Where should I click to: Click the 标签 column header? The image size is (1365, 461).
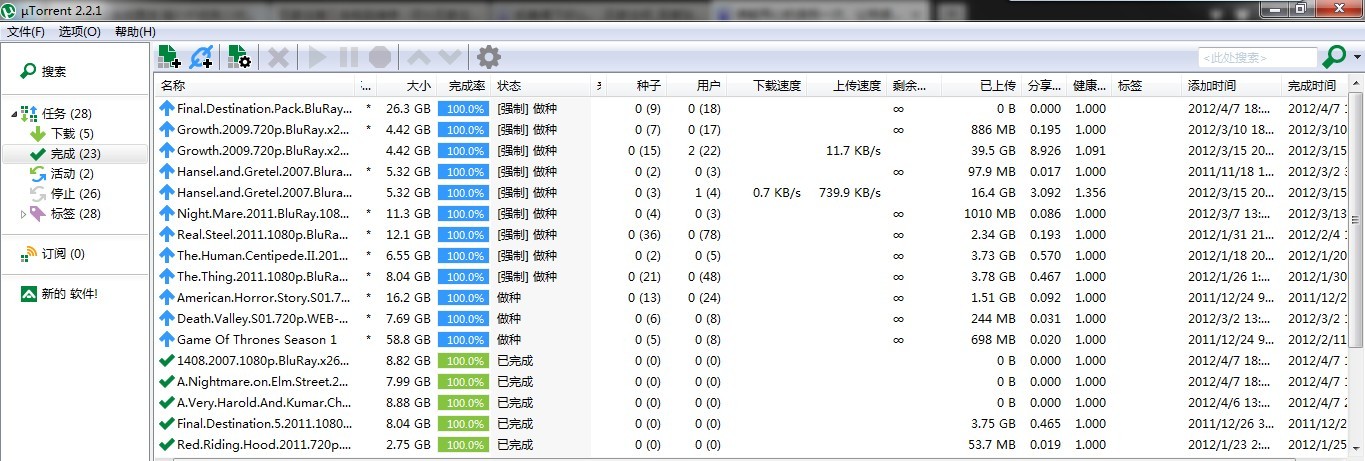coord(1147,86)
